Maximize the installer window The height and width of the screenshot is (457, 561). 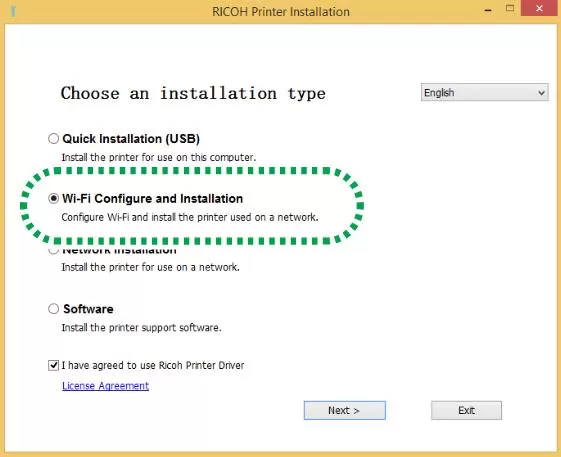point(510,8)
